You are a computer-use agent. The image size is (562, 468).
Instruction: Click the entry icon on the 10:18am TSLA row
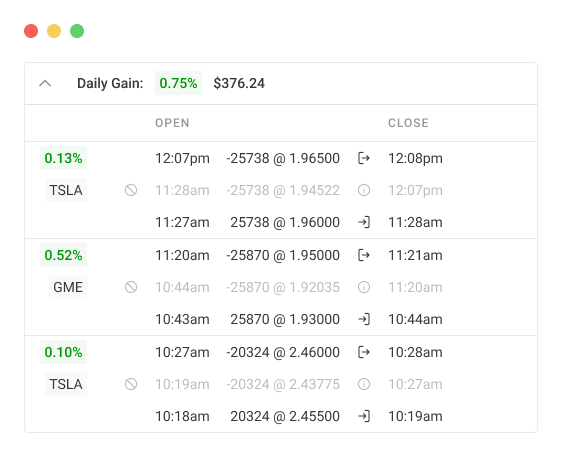click(364, 416)
